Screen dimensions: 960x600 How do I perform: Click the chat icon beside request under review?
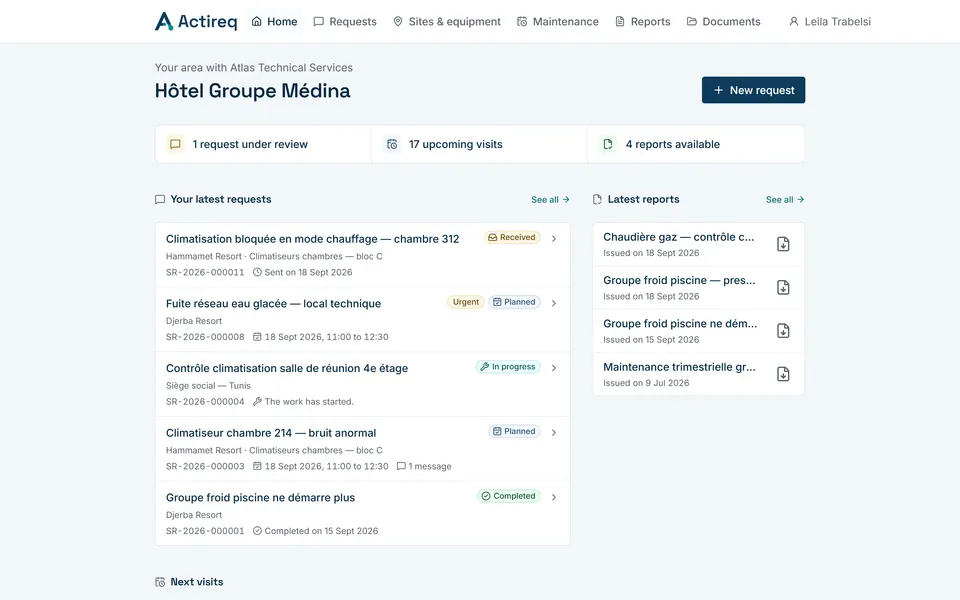[x=175, y=144]
